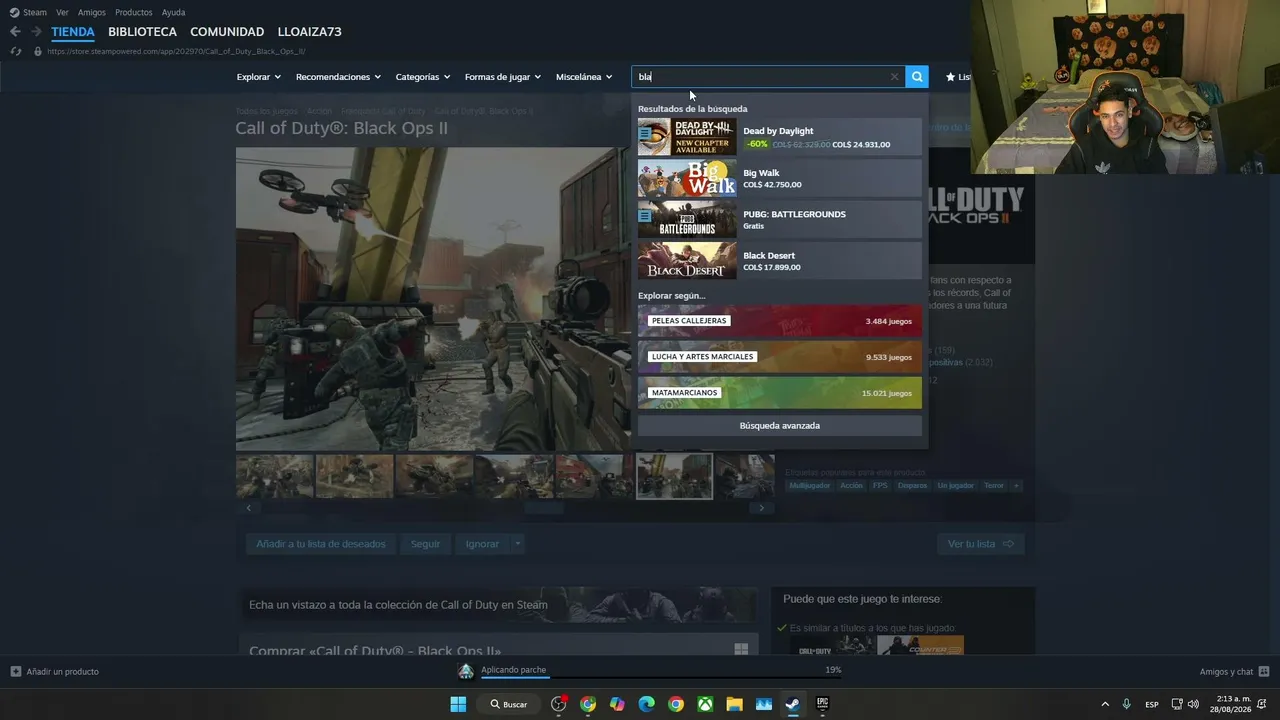Screen dimensions: 1280x720
Task: Open the Productos menu
Action: [x=134, y=12]
